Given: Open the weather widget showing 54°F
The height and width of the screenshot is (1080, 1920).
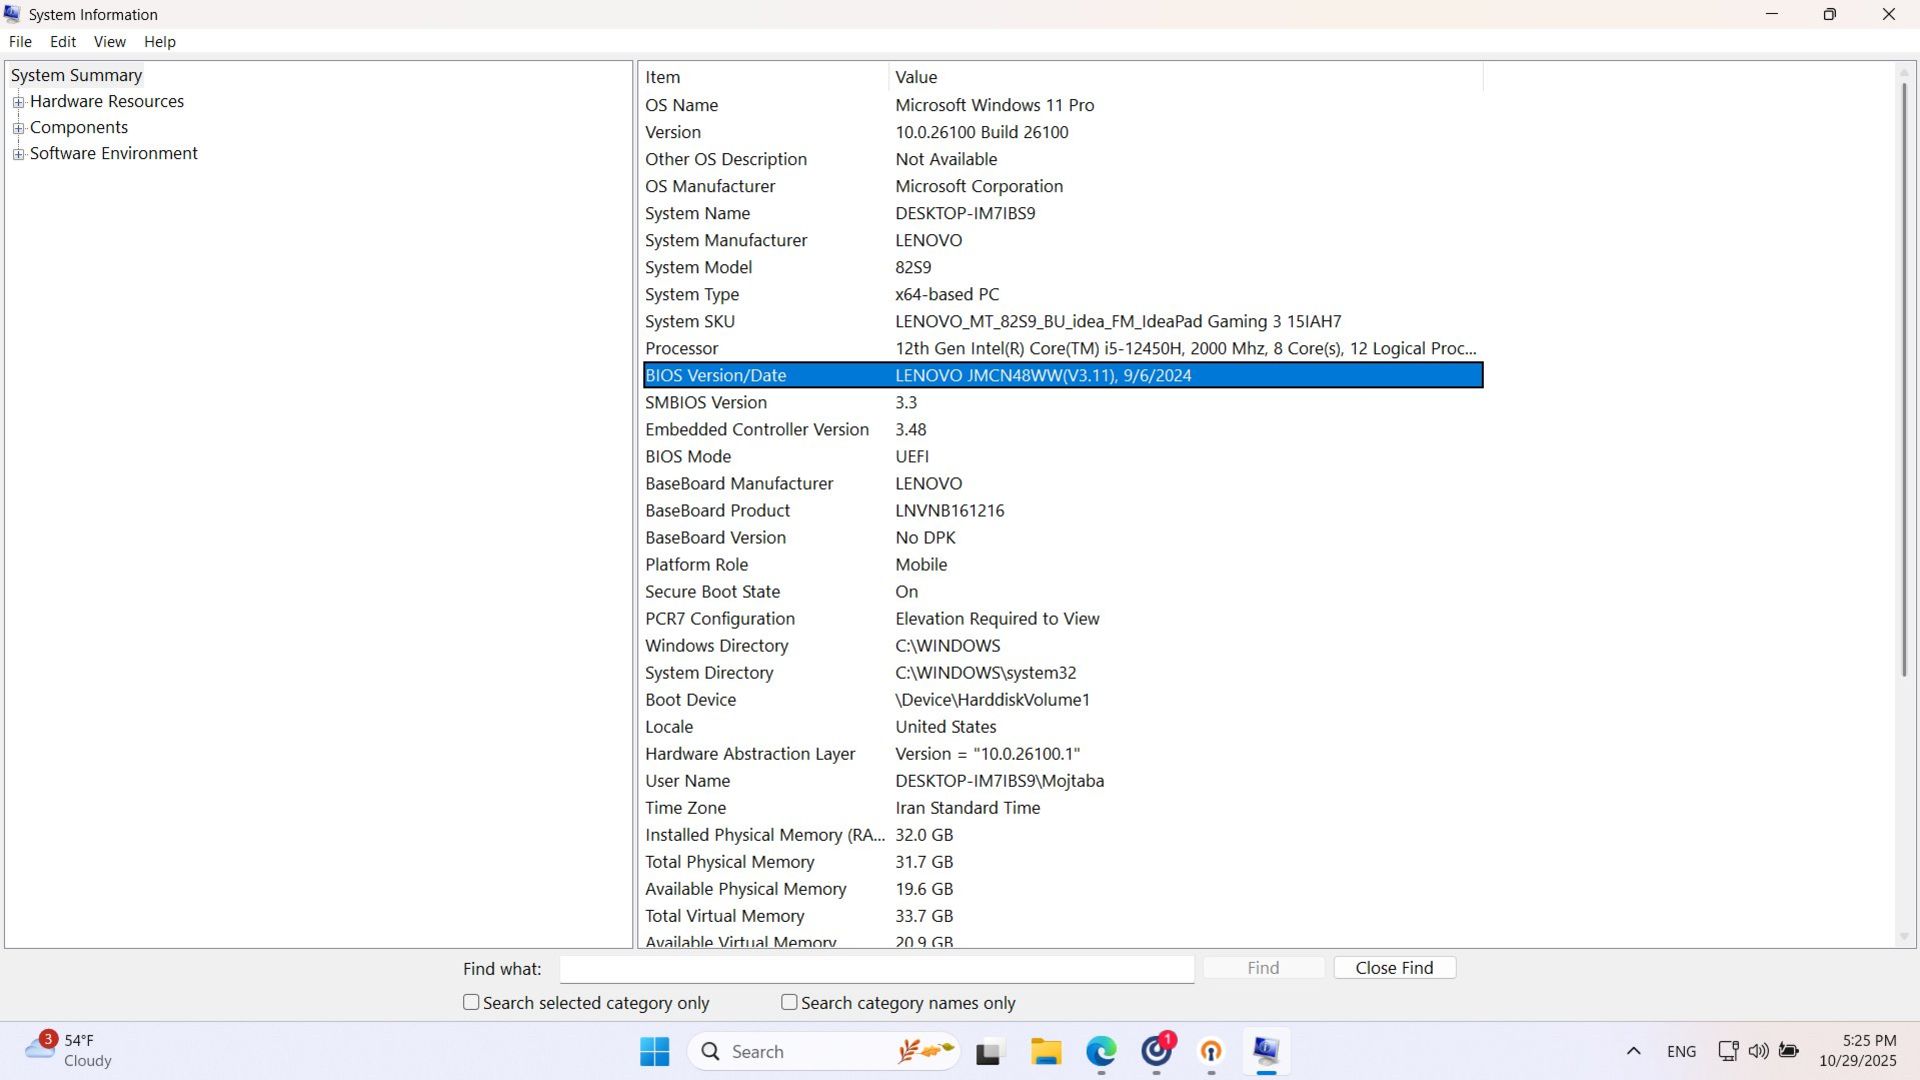Looking at the screenshot, I should (x=68, y=1051).
